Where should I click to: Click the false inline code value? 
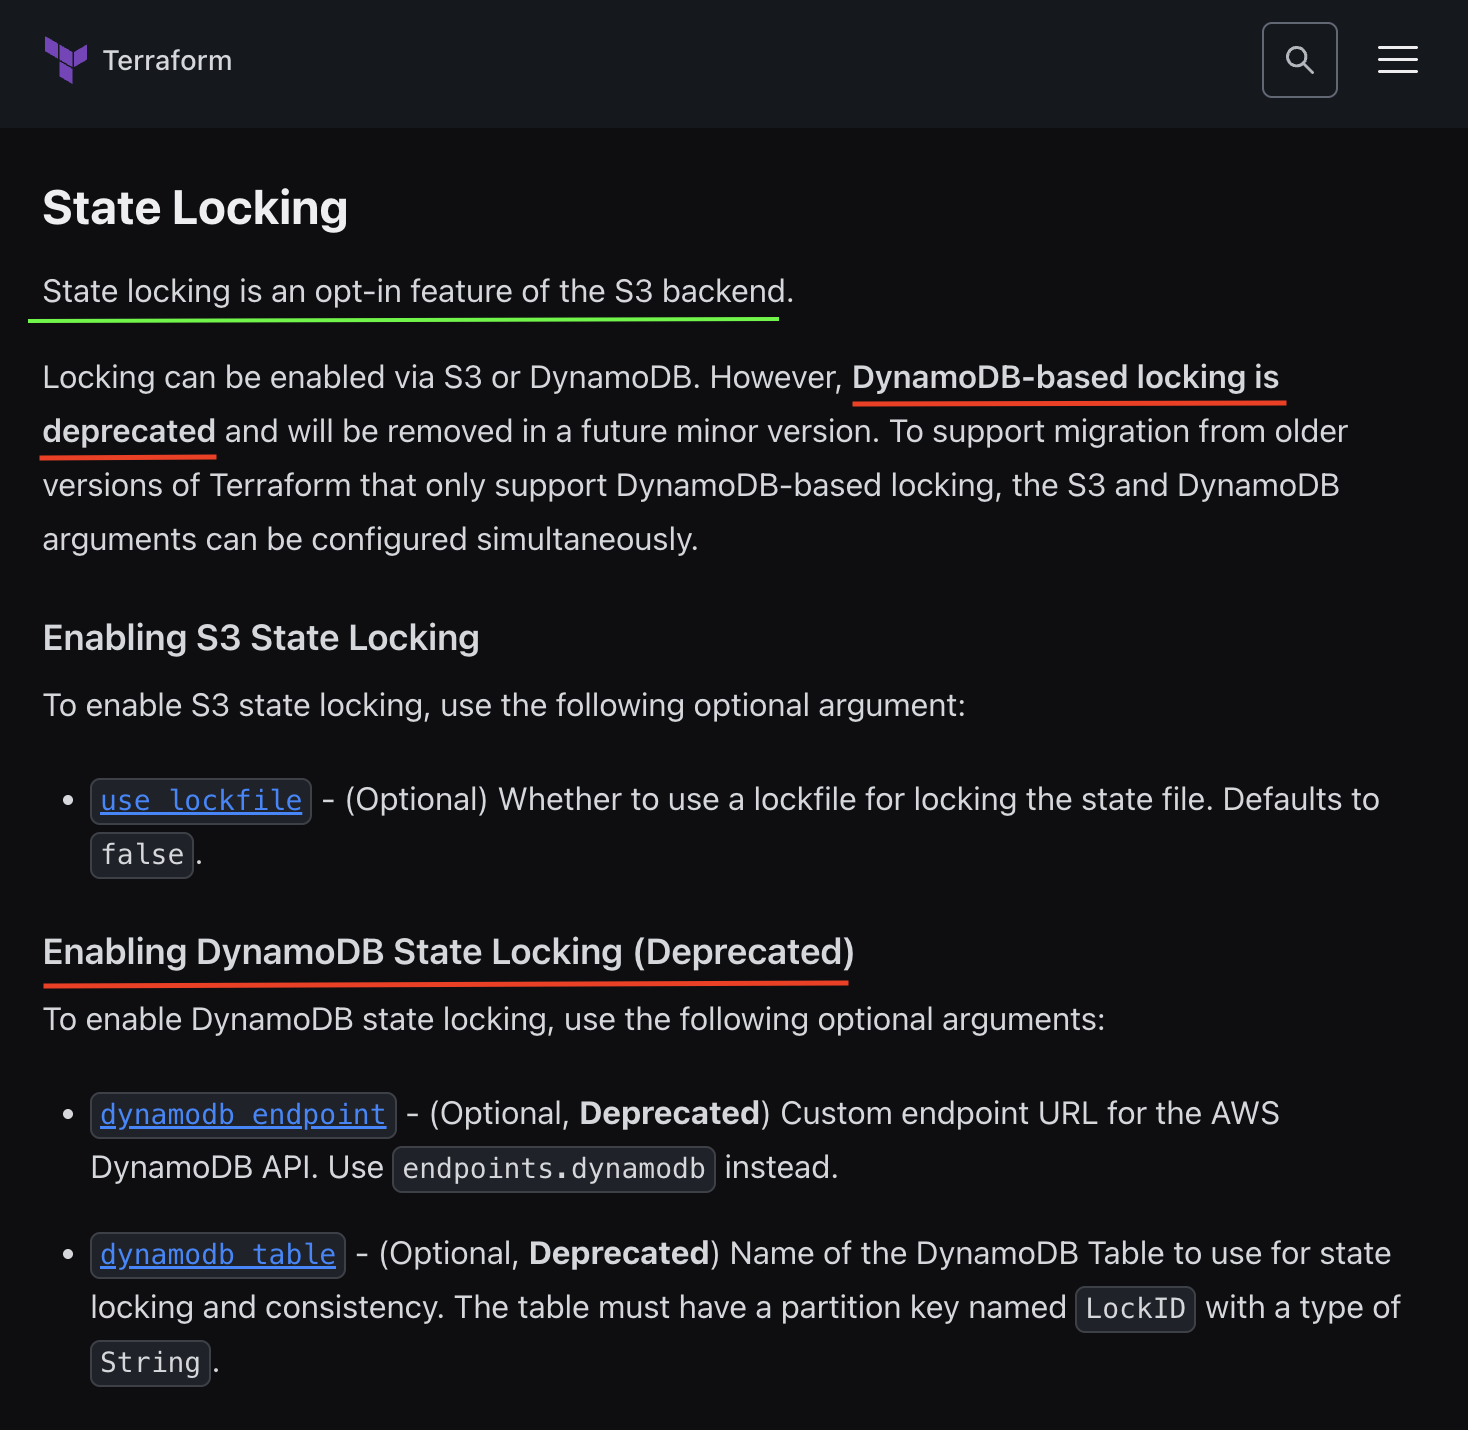click(x=142, y=855)
